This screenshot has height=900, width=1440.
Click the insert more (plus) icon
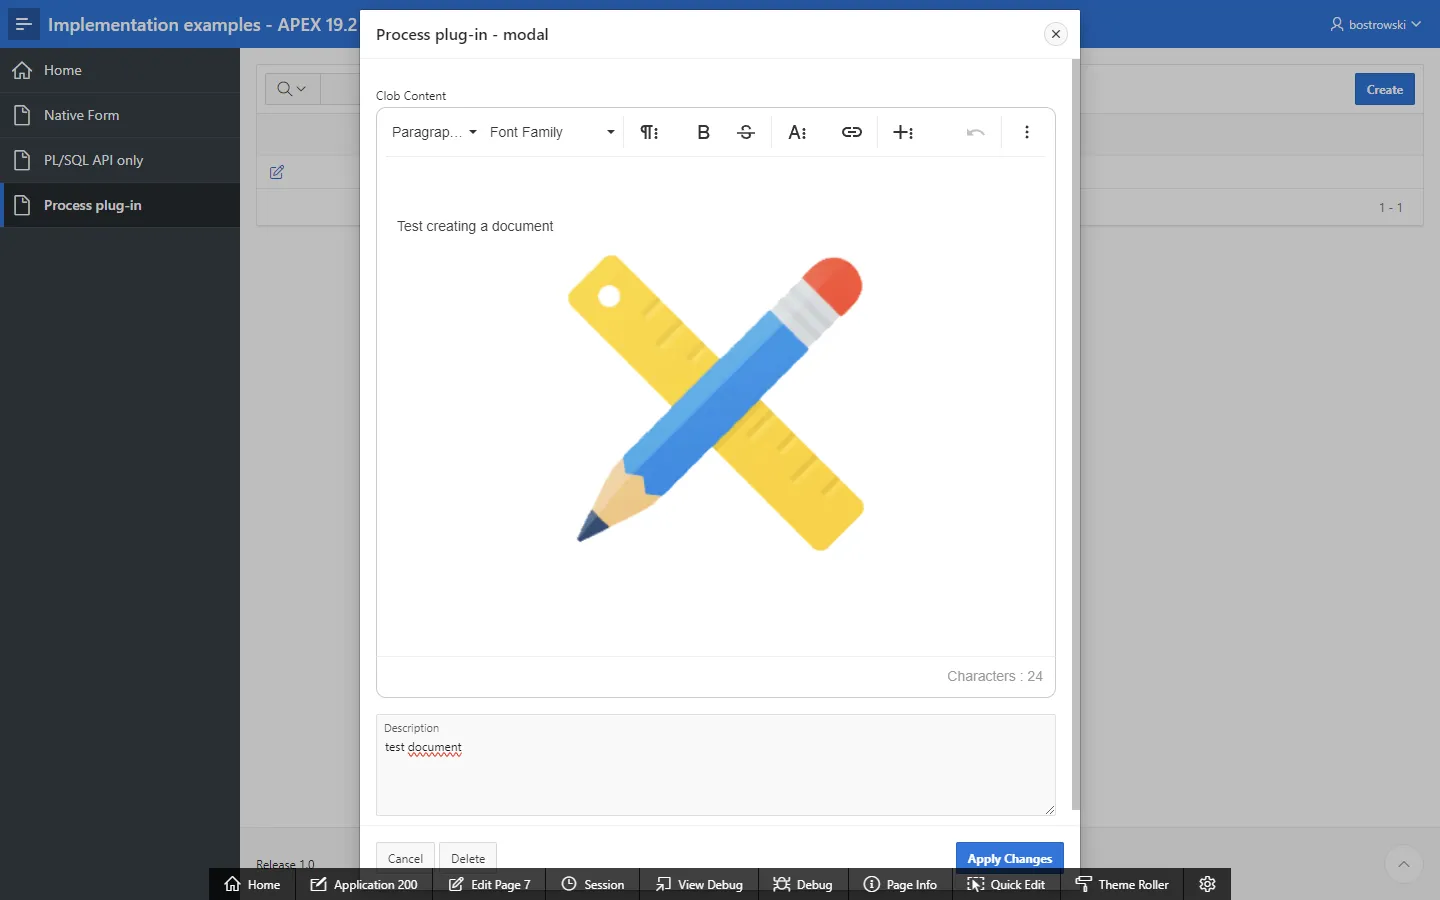point(903,132)
